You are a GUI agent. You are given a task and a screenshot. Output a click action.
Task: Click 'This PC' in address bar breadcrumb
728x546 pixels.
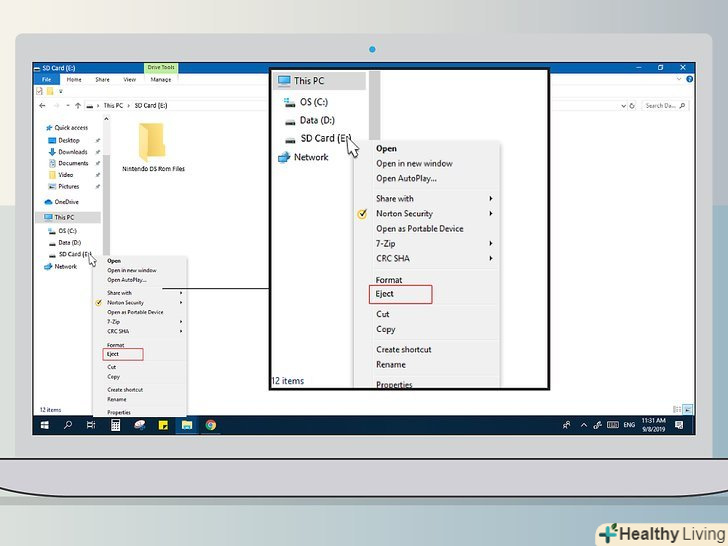click(113, 106)
